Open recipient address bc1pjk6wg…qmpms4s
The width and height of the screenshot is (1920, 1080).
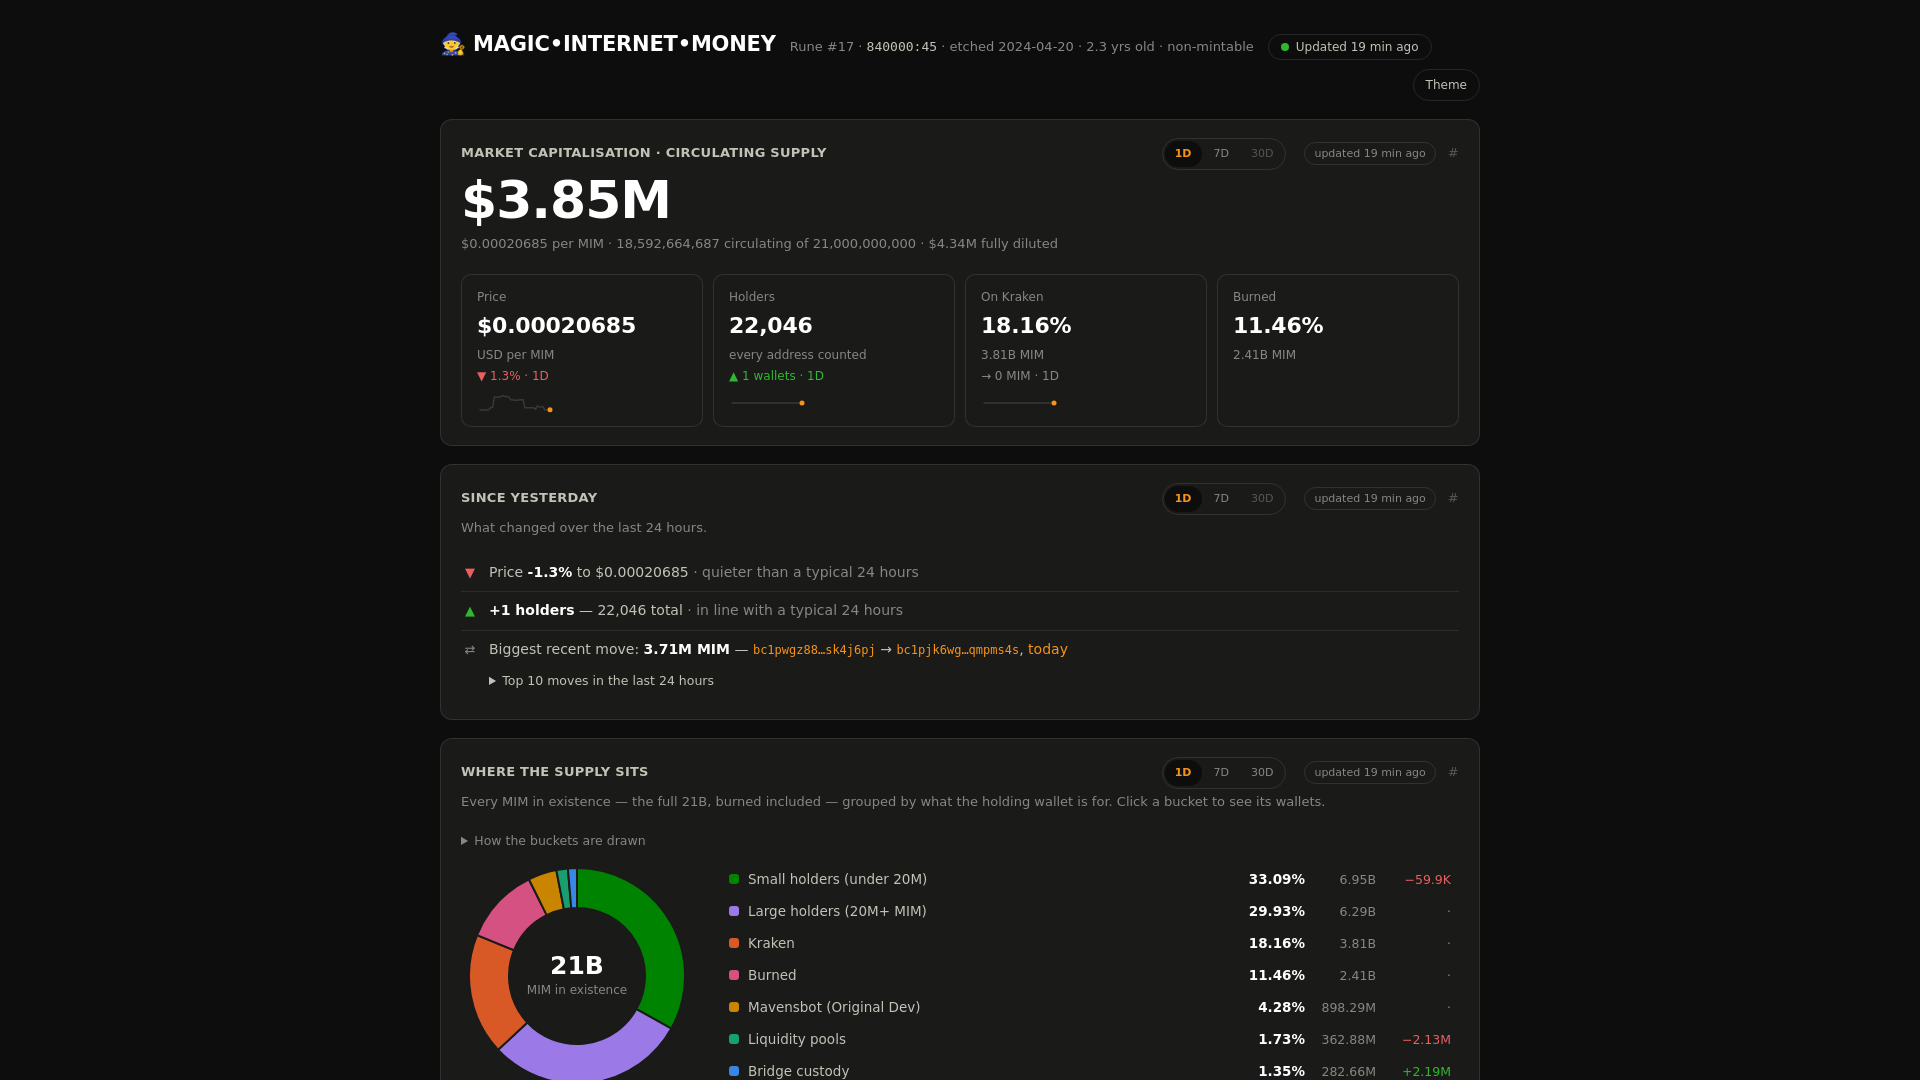tap(958, 650)
